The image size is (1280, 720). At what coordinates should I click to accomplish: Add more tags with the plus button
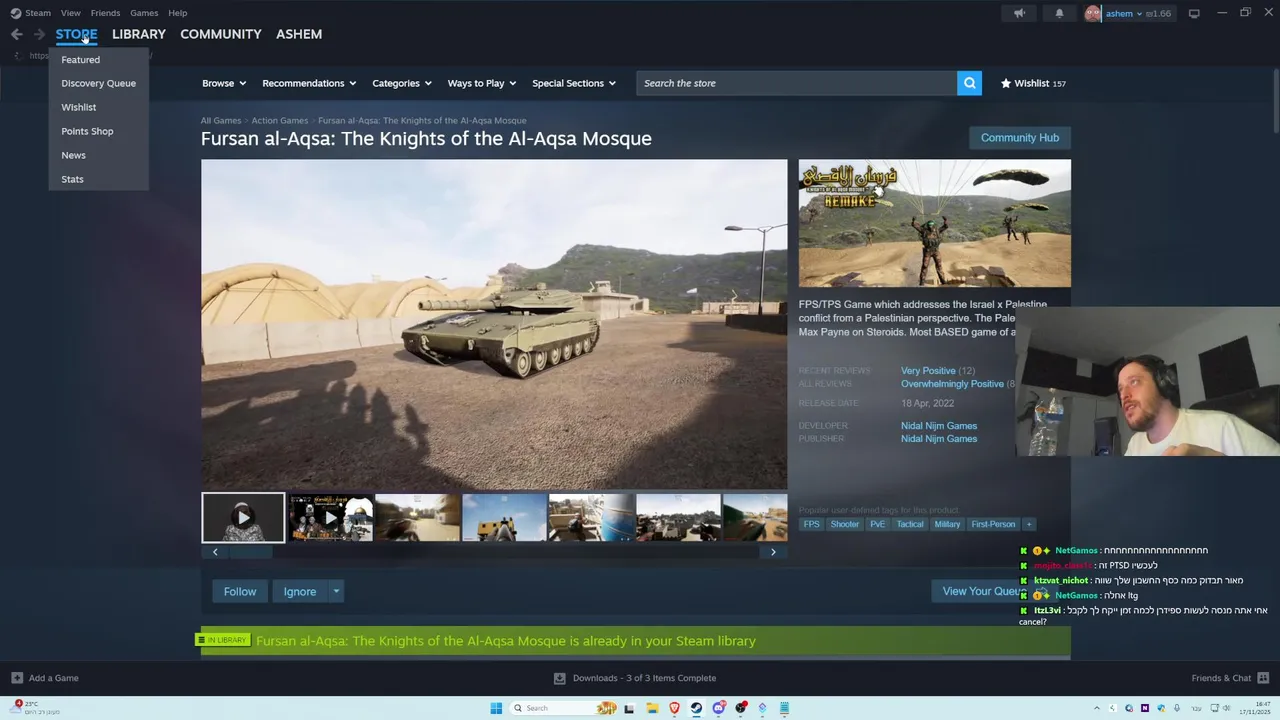(x=1028, y=524)
